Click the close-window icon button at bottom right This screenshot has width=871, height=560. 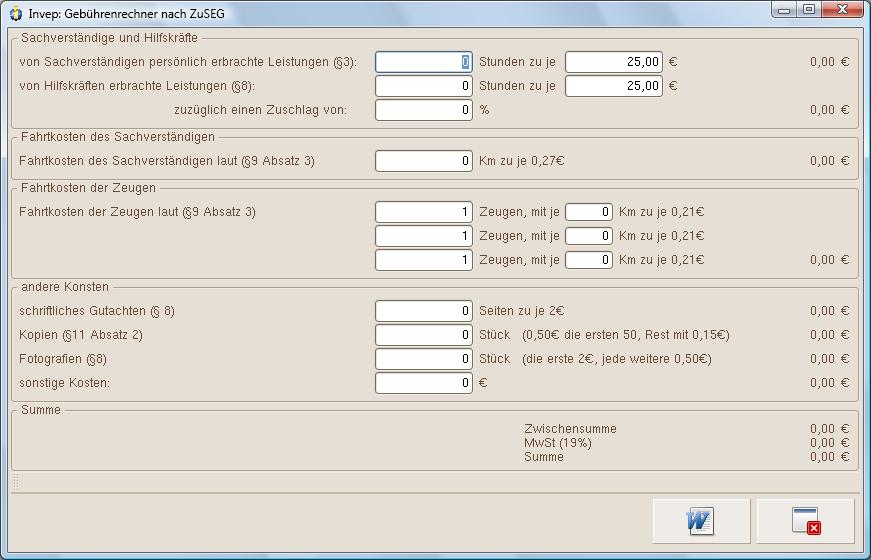click(x=805, y=521)
